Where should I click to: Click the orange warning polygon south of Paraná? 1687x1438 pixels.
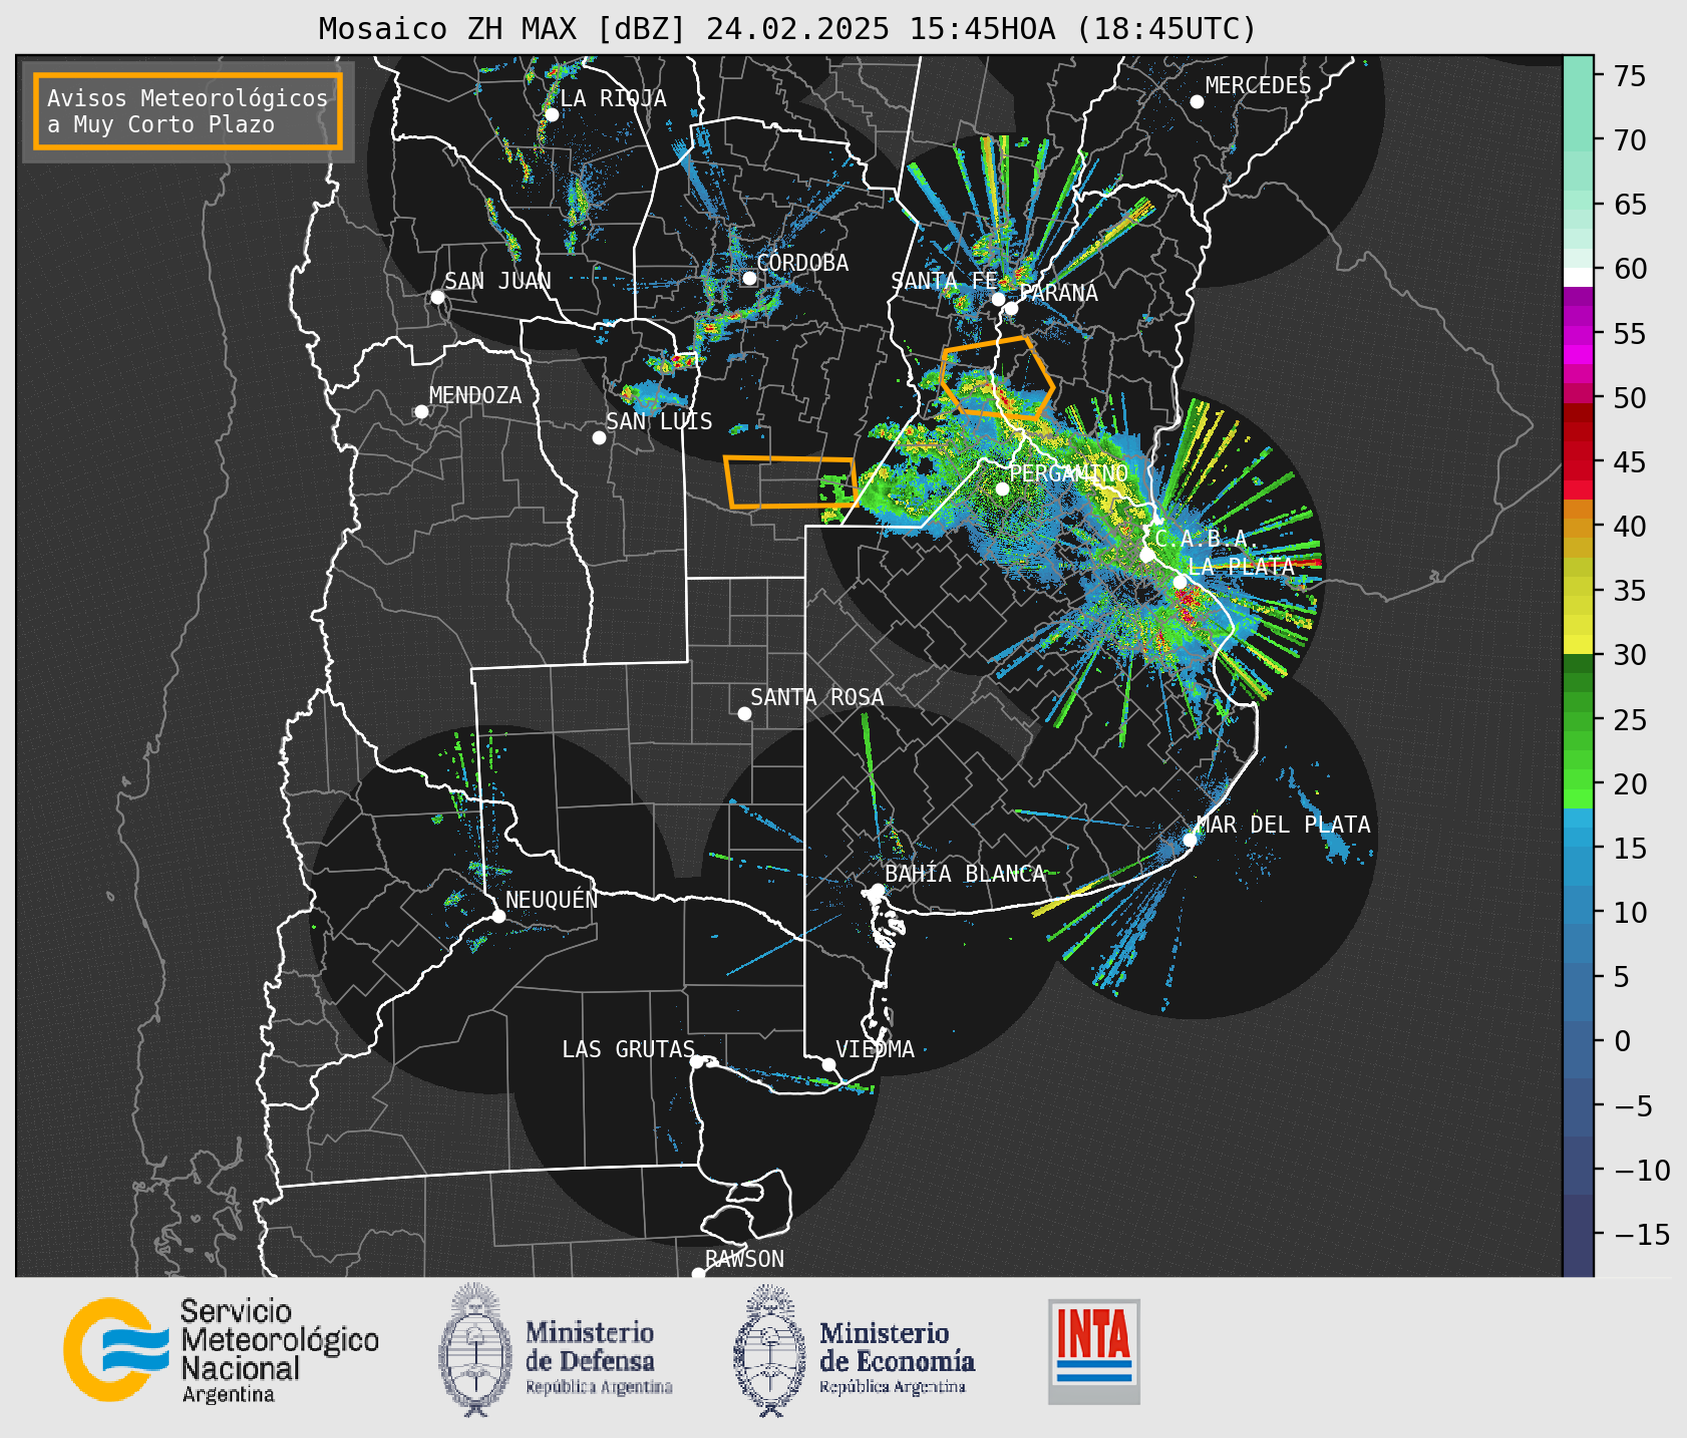997,376
